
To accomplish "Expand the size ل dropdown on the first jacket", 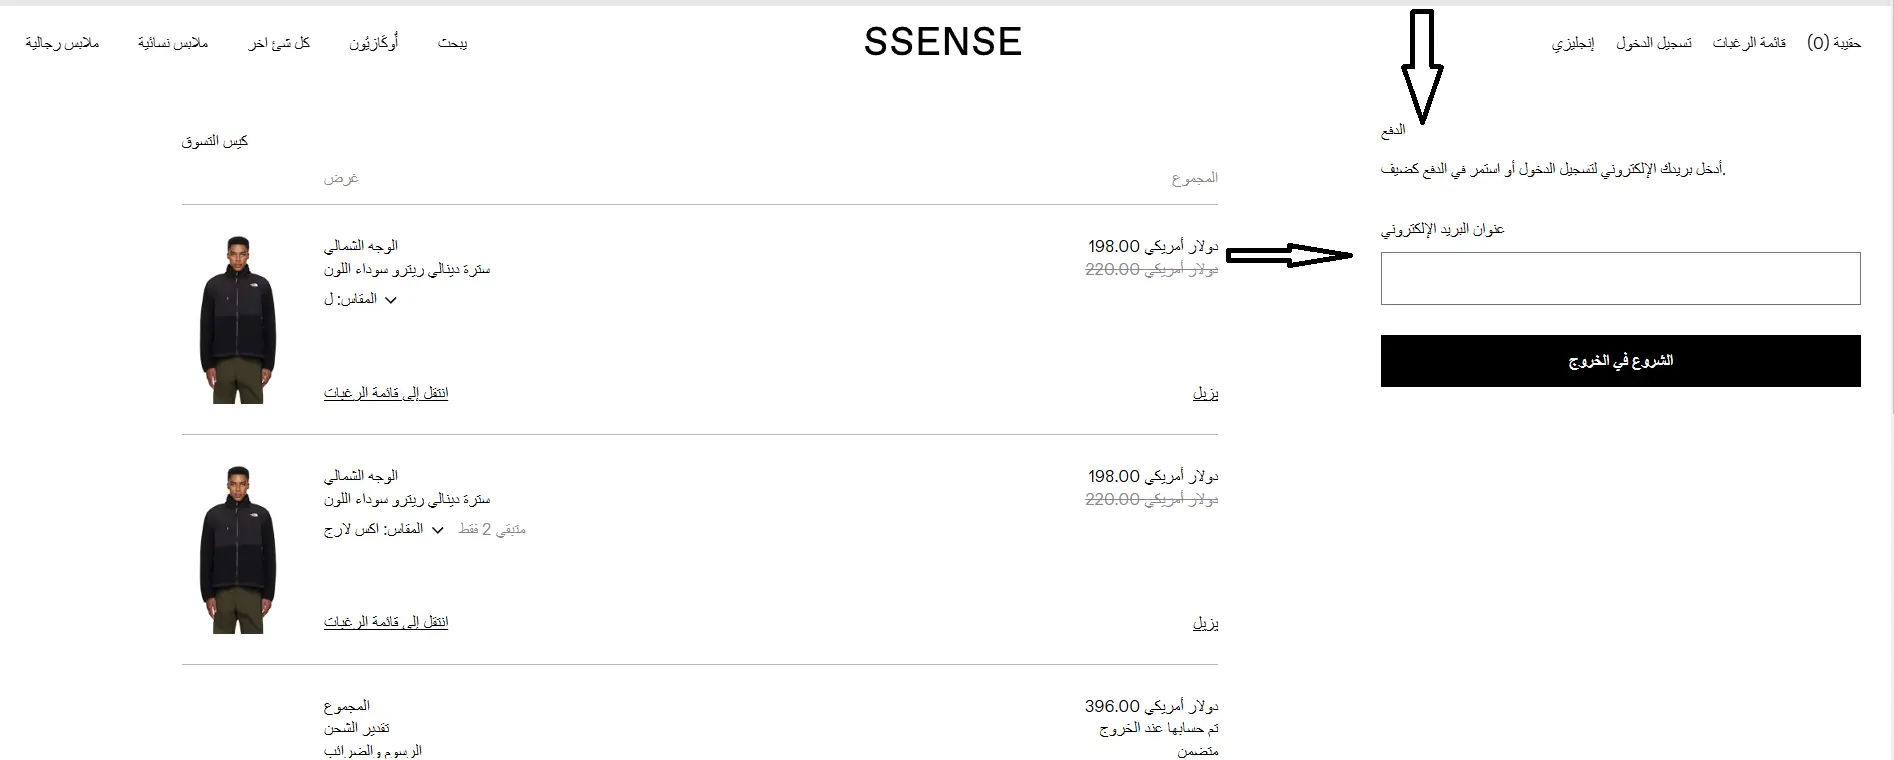I will (x=390, y=300).
